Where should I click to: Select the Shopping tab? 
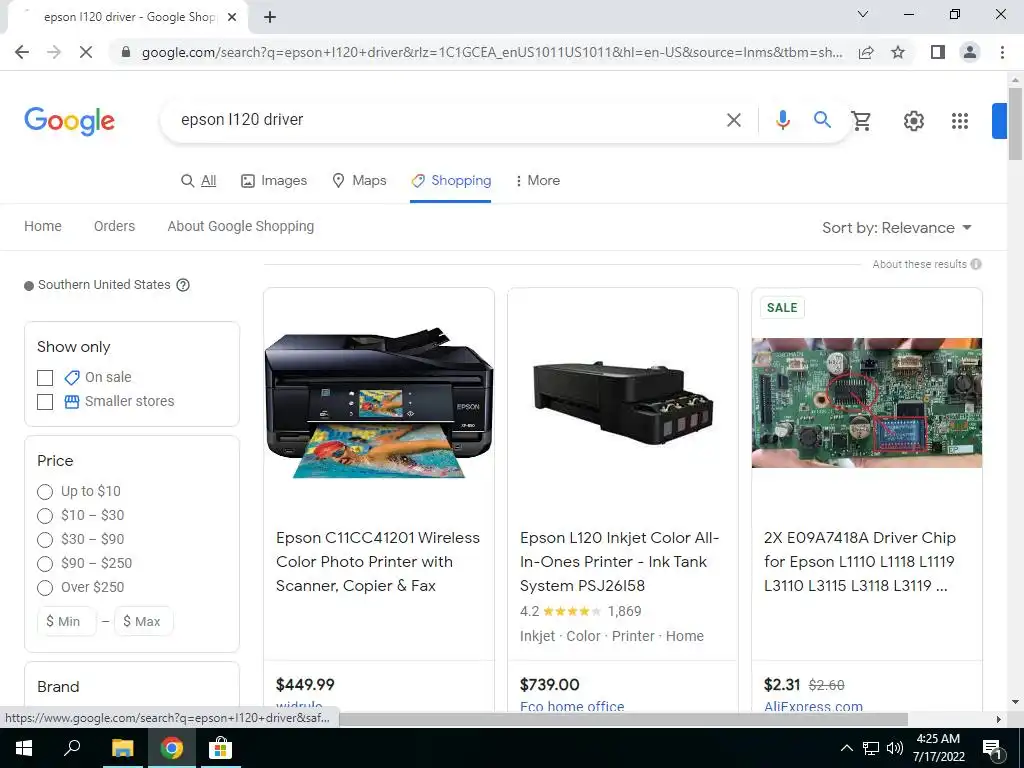click(x=451, y=180)
